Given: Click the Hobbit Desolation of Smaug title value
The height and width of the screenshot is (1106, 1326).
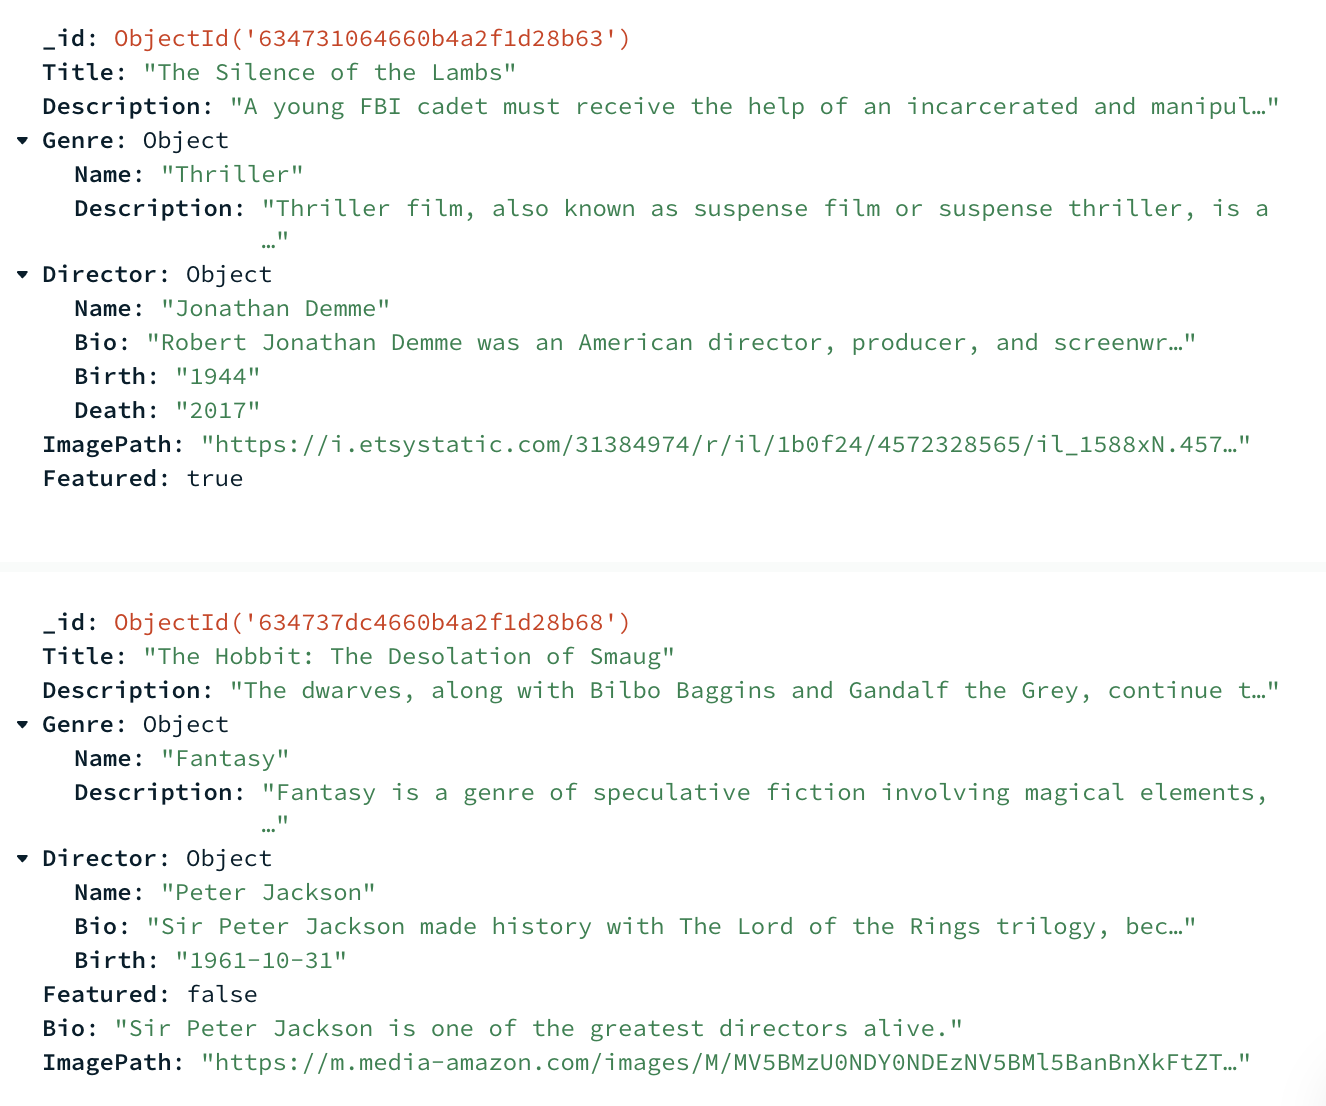Looking at the screenshot, I should (x=409, y=657).
